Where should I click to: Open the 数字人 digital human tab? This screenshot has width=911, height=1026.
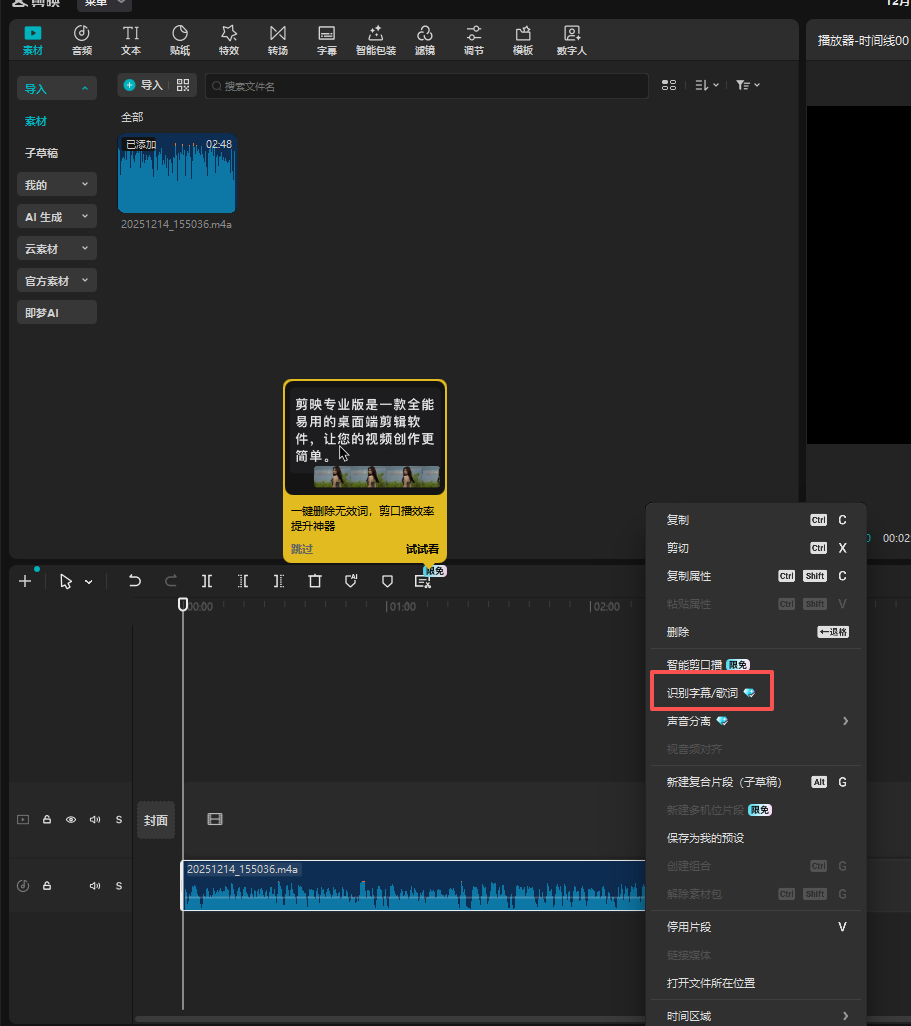point(571,41)
